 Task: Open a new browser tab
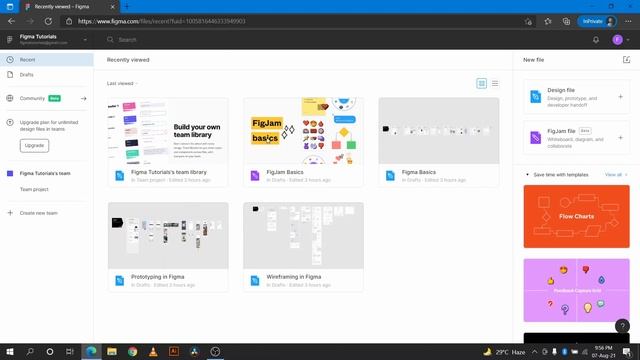tap(127, 7)
